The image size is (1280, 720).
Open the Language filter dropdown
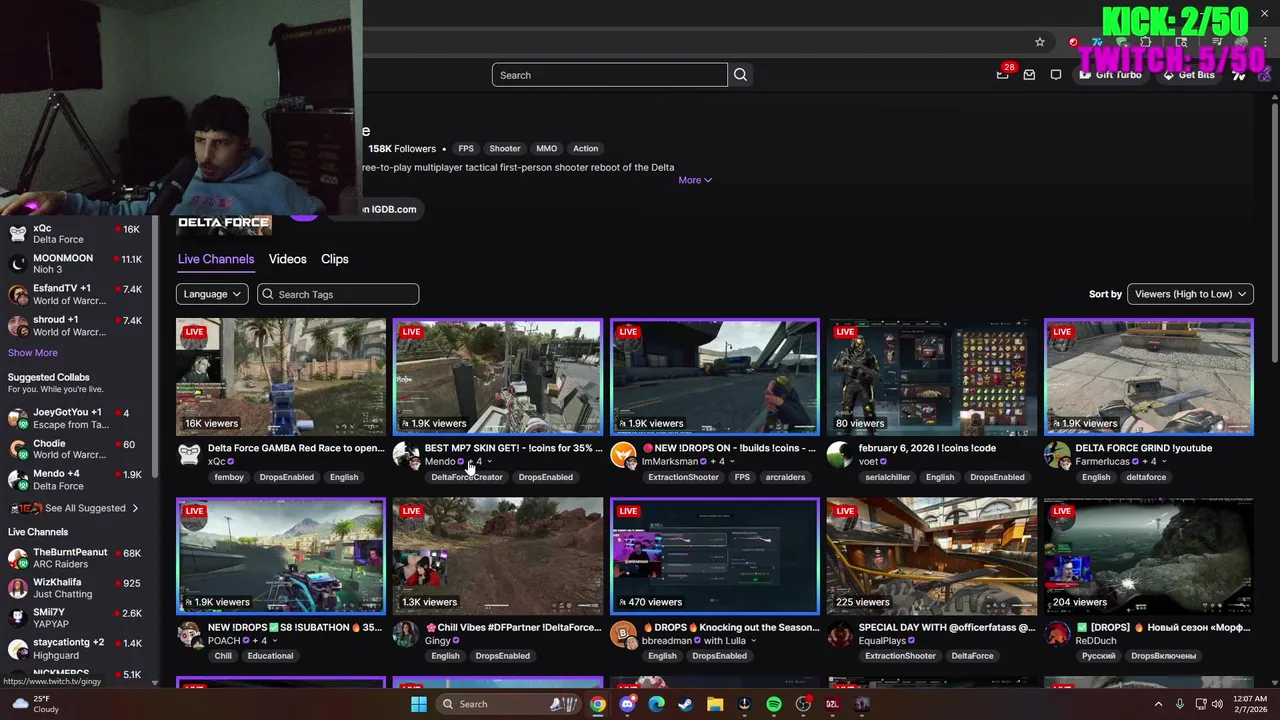212,294
